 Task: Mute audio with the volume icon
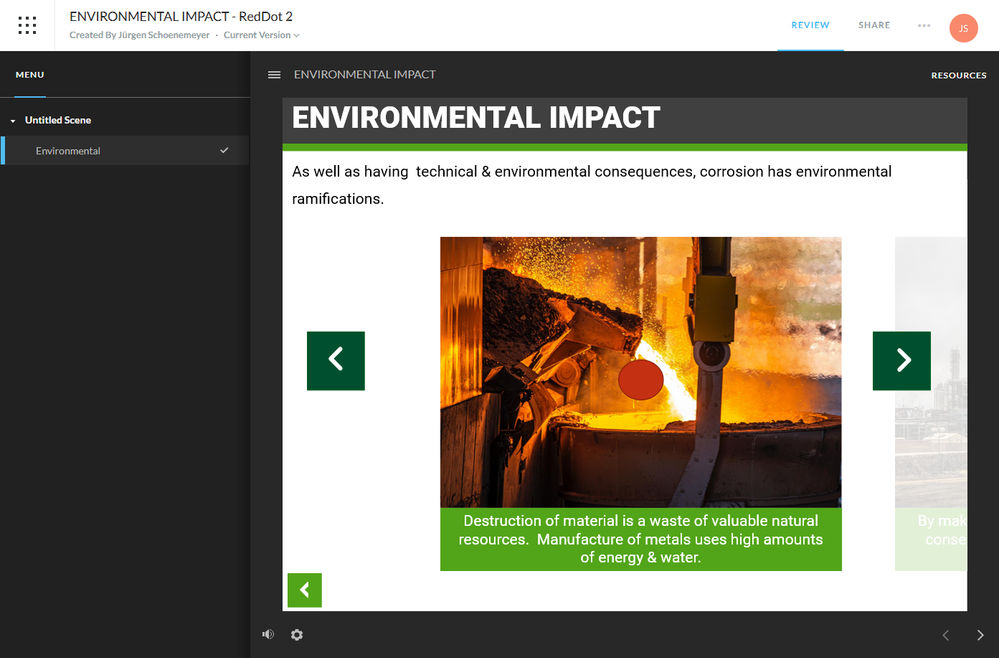[x=268, y=634]
